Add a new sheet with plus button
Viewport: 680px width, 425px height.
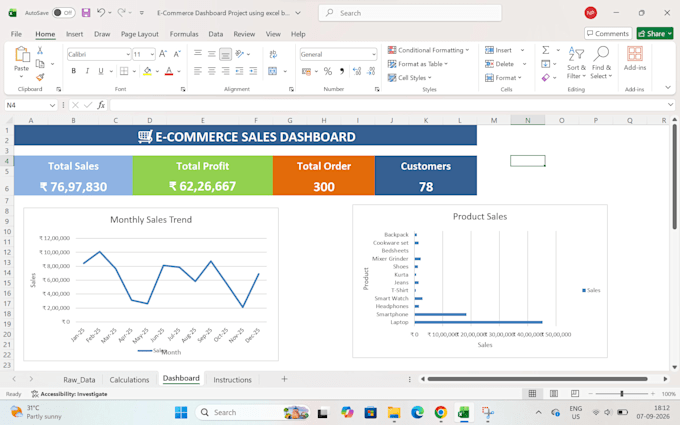click(x=284, y=379)
